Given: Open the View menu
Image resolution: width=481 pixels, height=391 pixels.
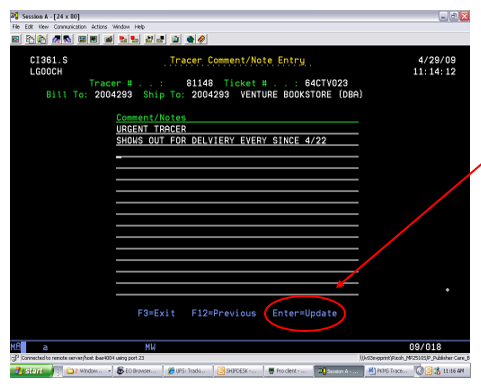Looking at the screenshot, I should pyautogui.click(x=43, y=27).
